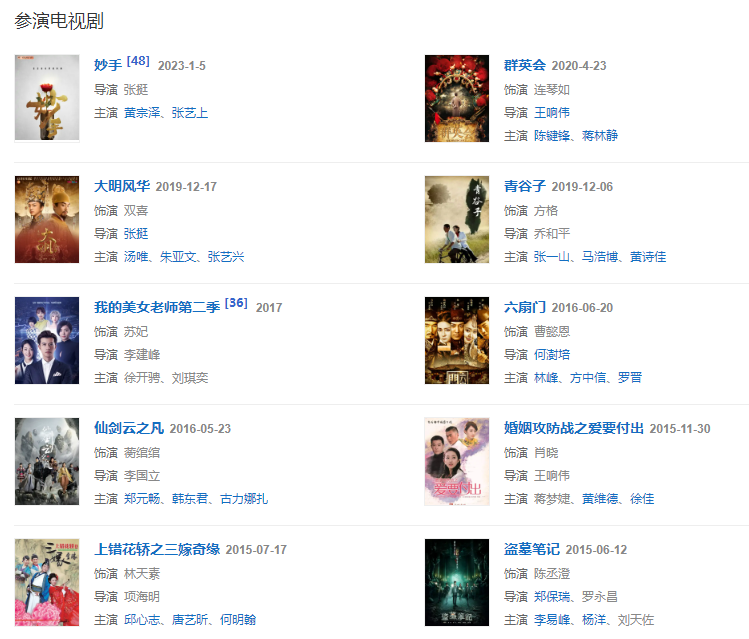This screenshot has width=749, height=639.
Task: Open the 仙剑云之凡 poster thumbnail
Action: [47, 461]
